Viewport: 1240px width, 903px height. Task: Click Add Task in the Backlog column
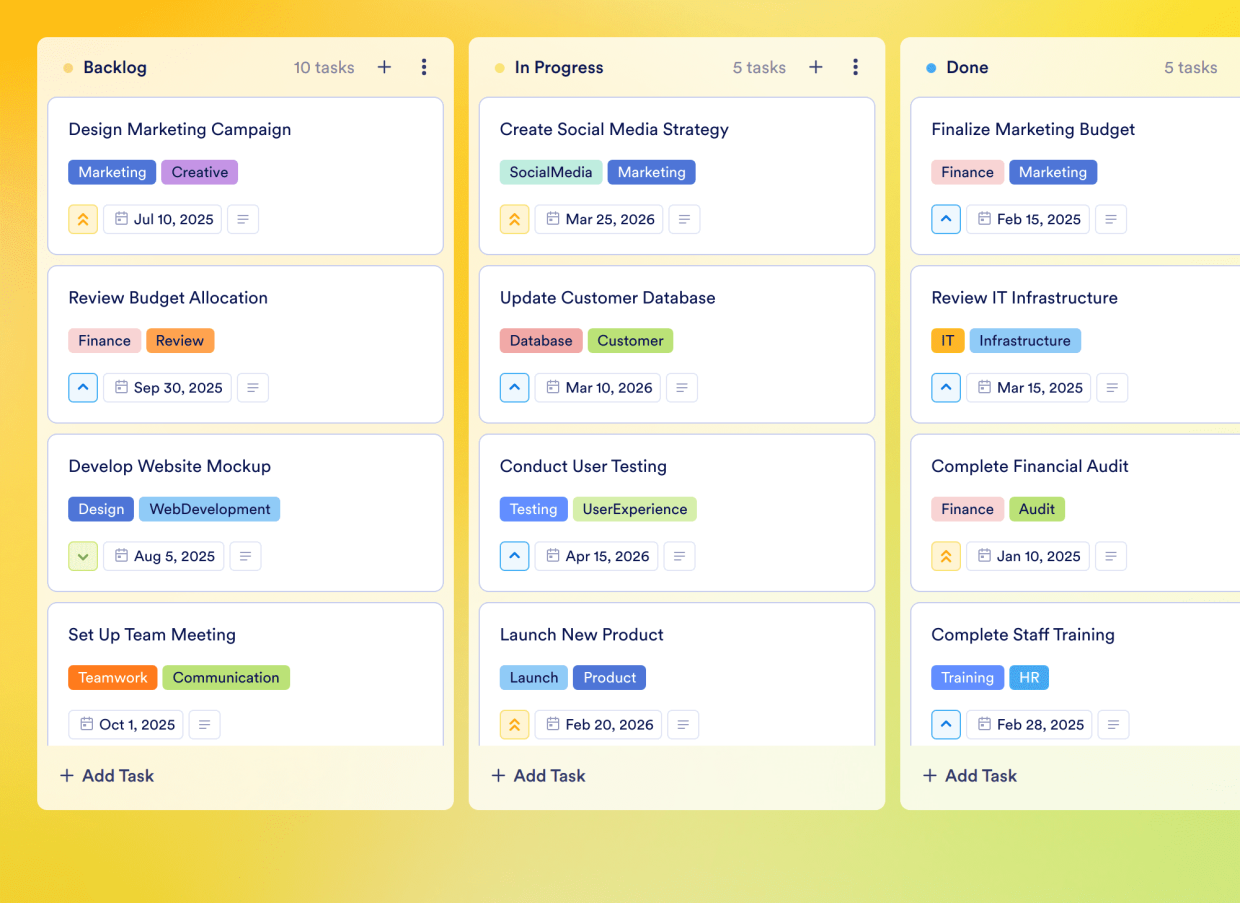[106, 775]
